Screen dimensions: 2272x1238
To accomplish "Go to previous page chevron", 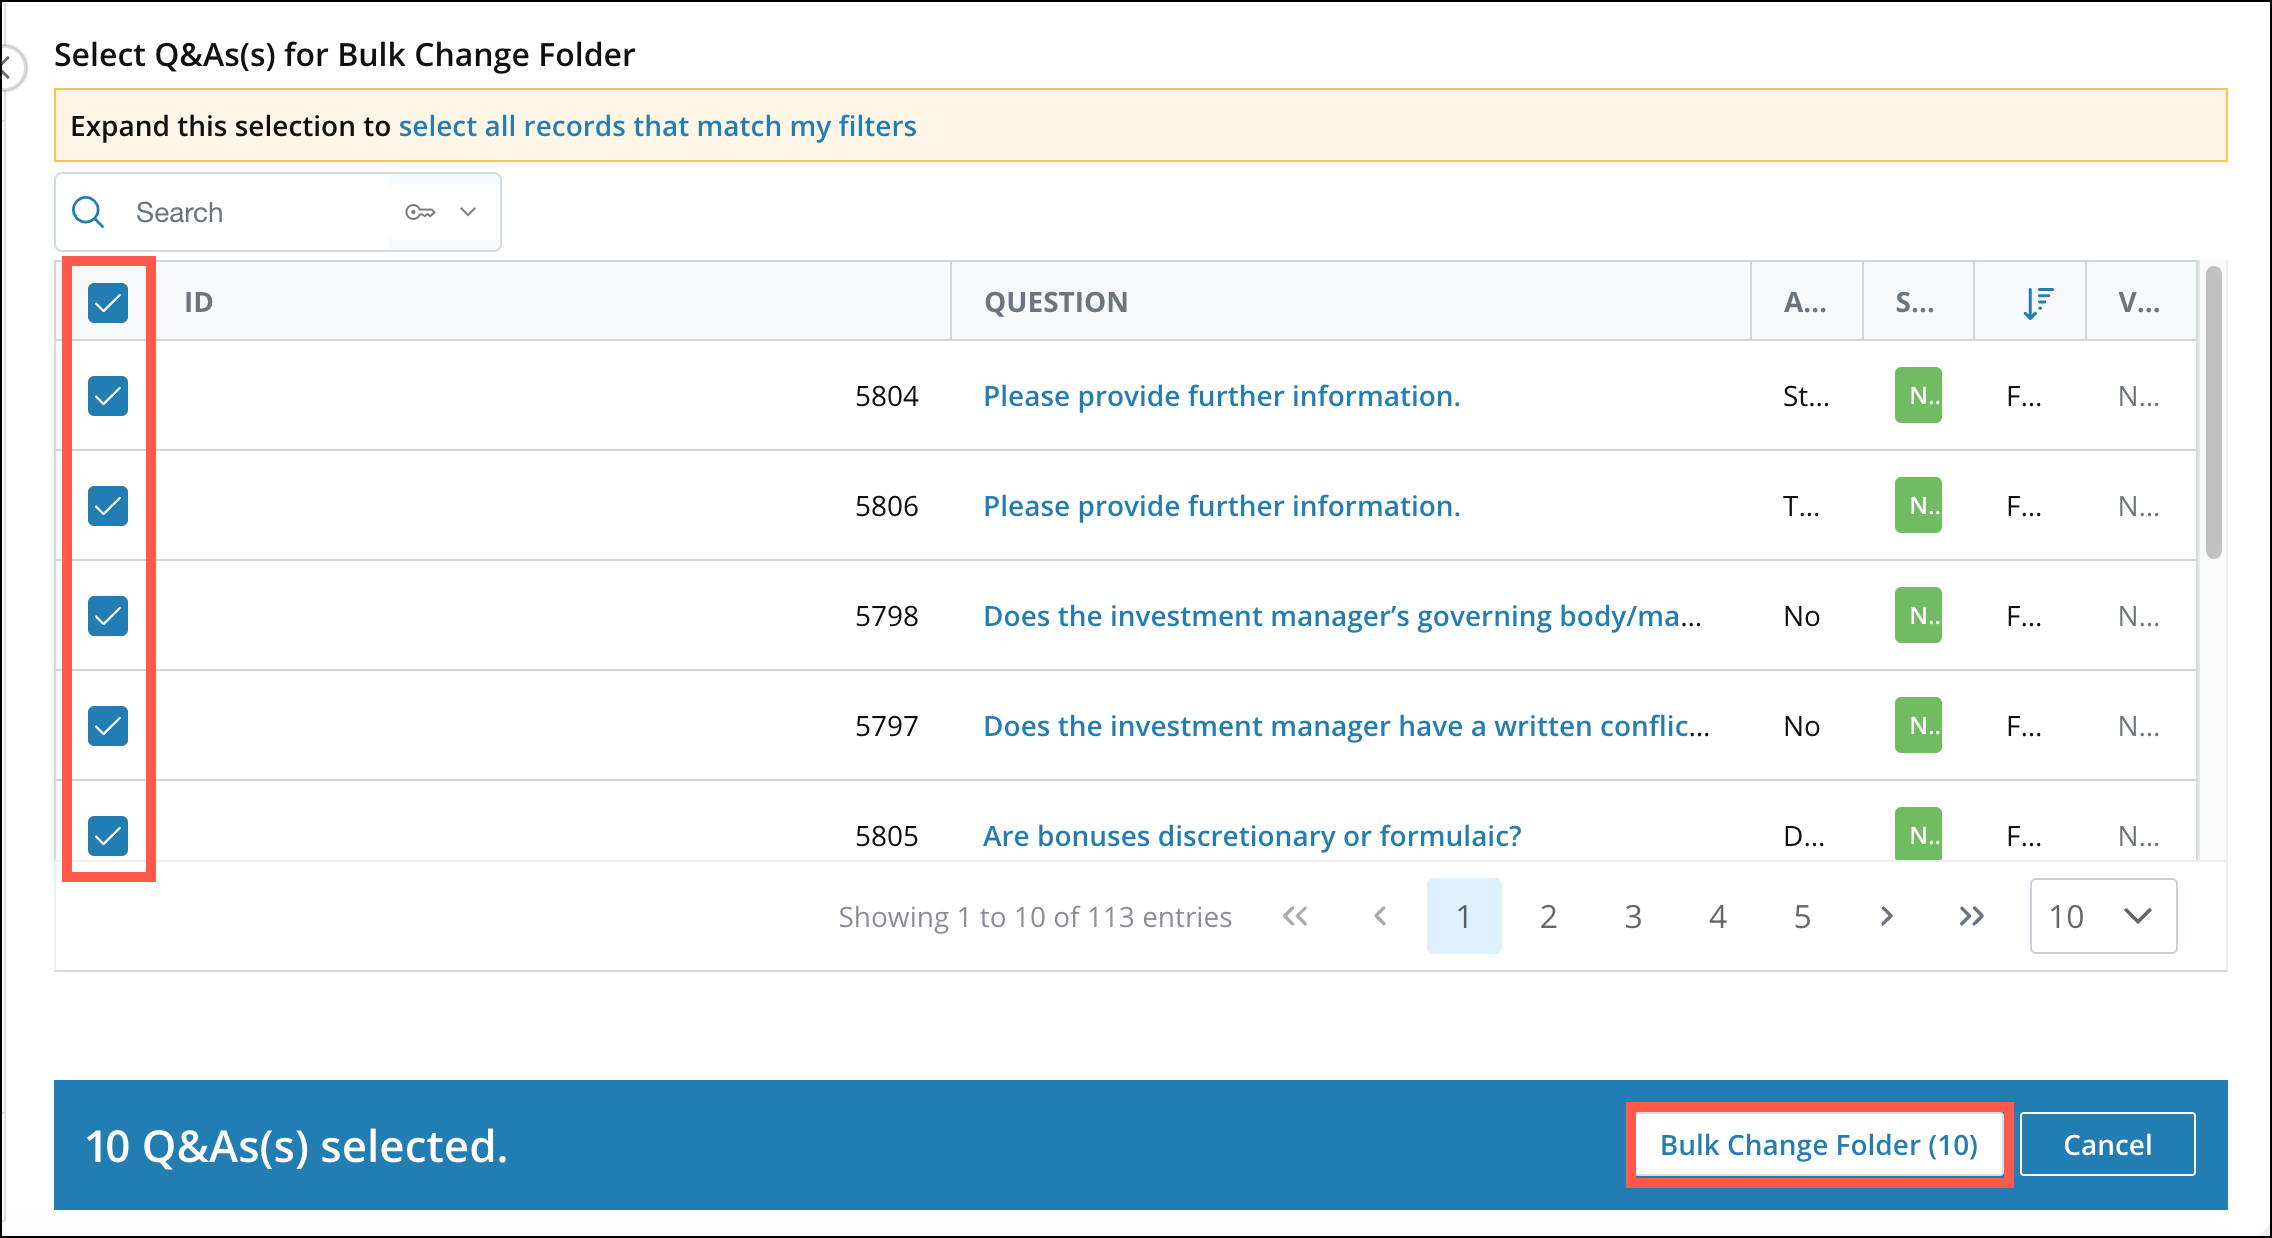I will (x=1380, y=916).
